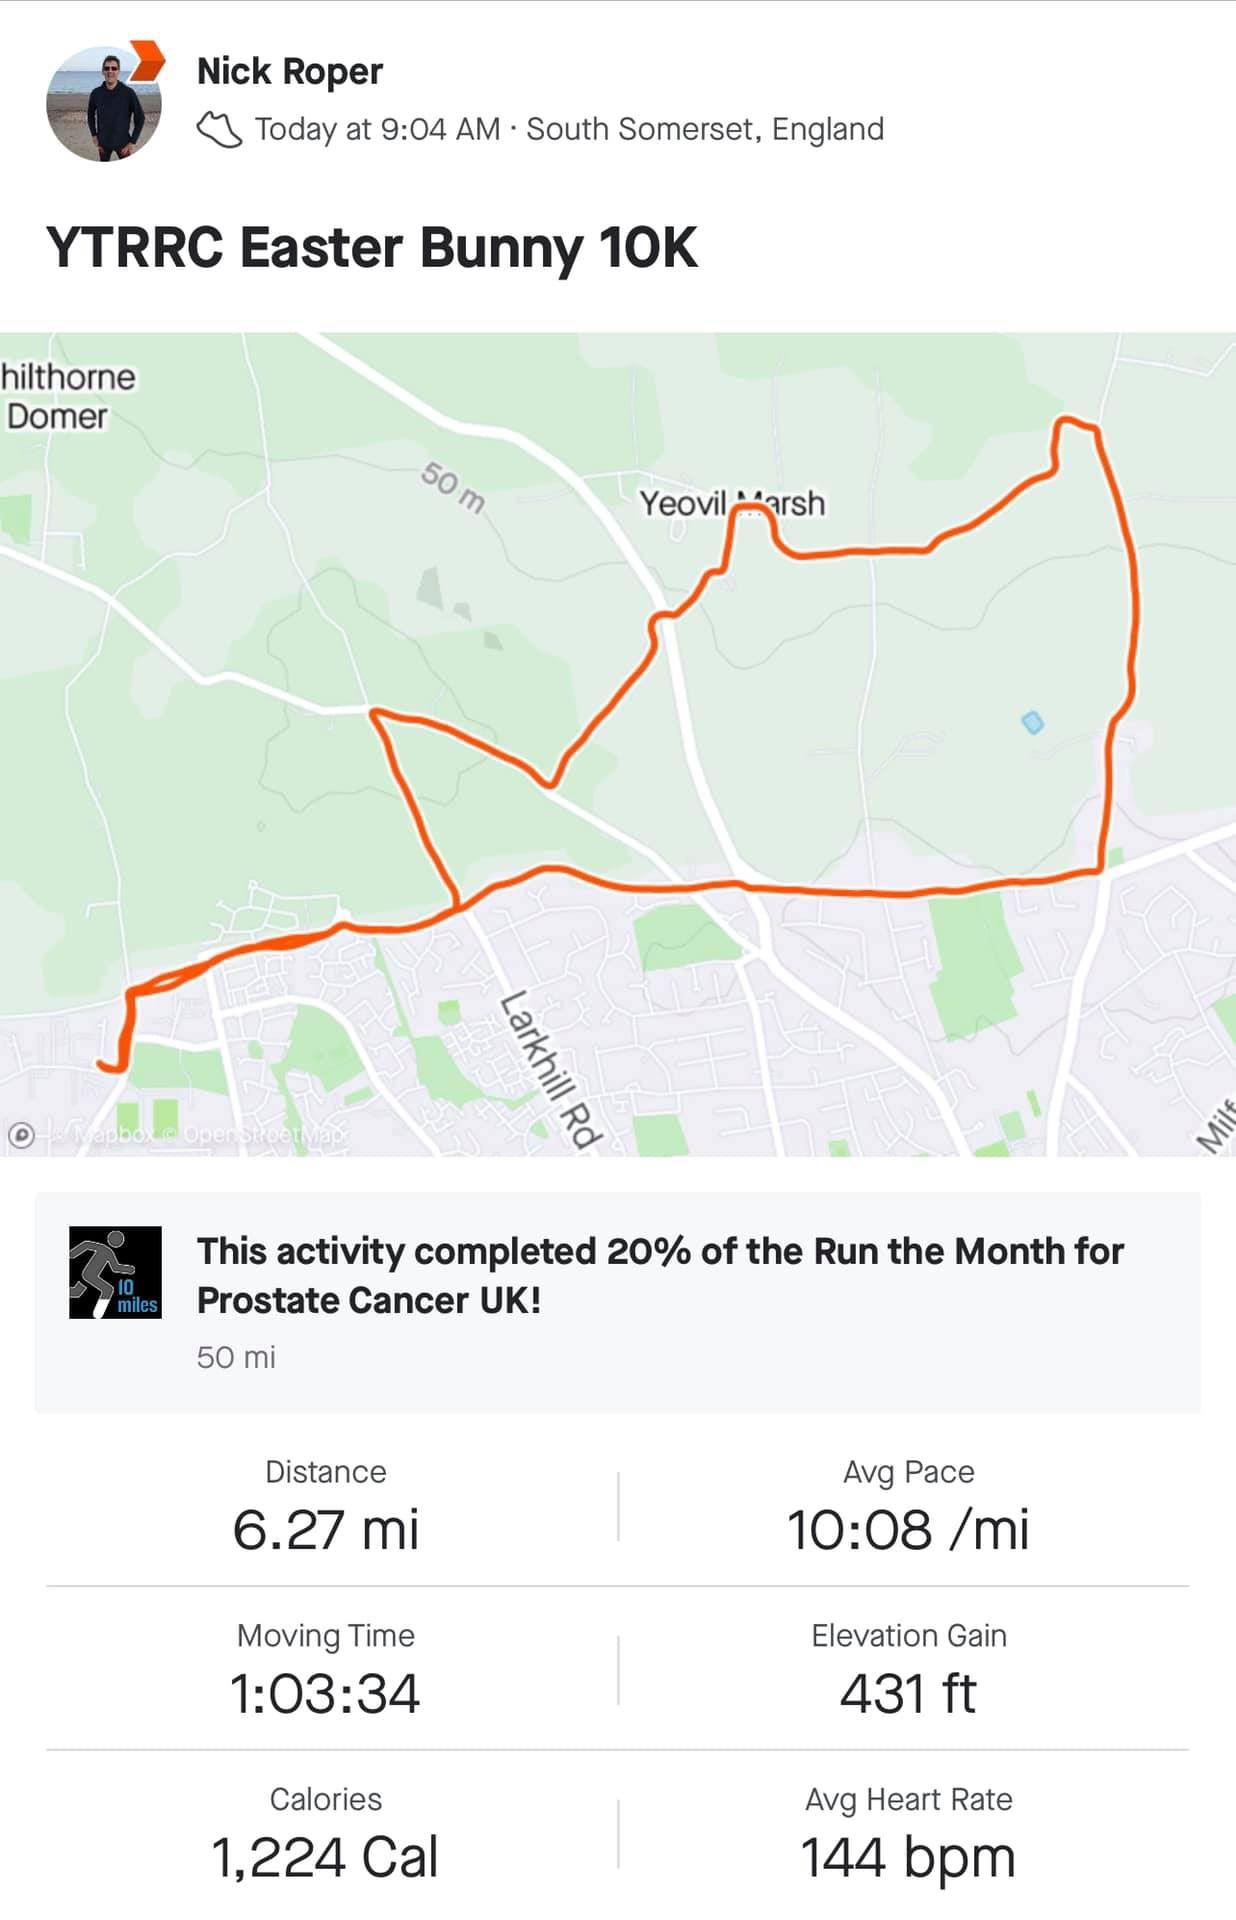Select the Elevation Gain 431 ft stat
Image resolution: width=1236 pixels, height=1920 pixels.
pos(908,1670)
